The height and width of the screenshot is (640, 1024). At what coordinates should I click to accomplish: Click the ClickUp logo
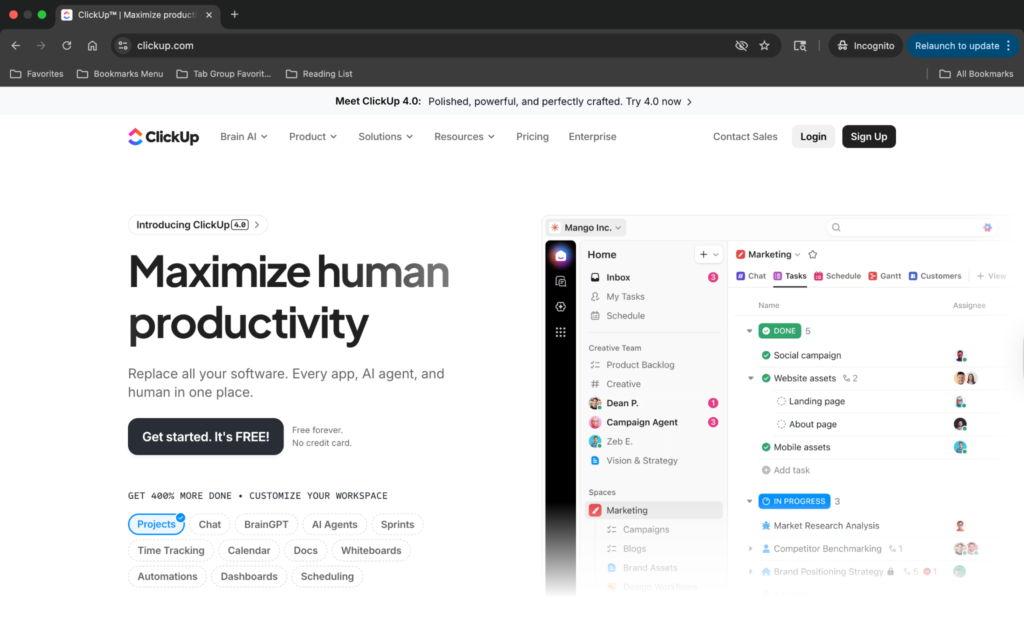tap(163, 136)
